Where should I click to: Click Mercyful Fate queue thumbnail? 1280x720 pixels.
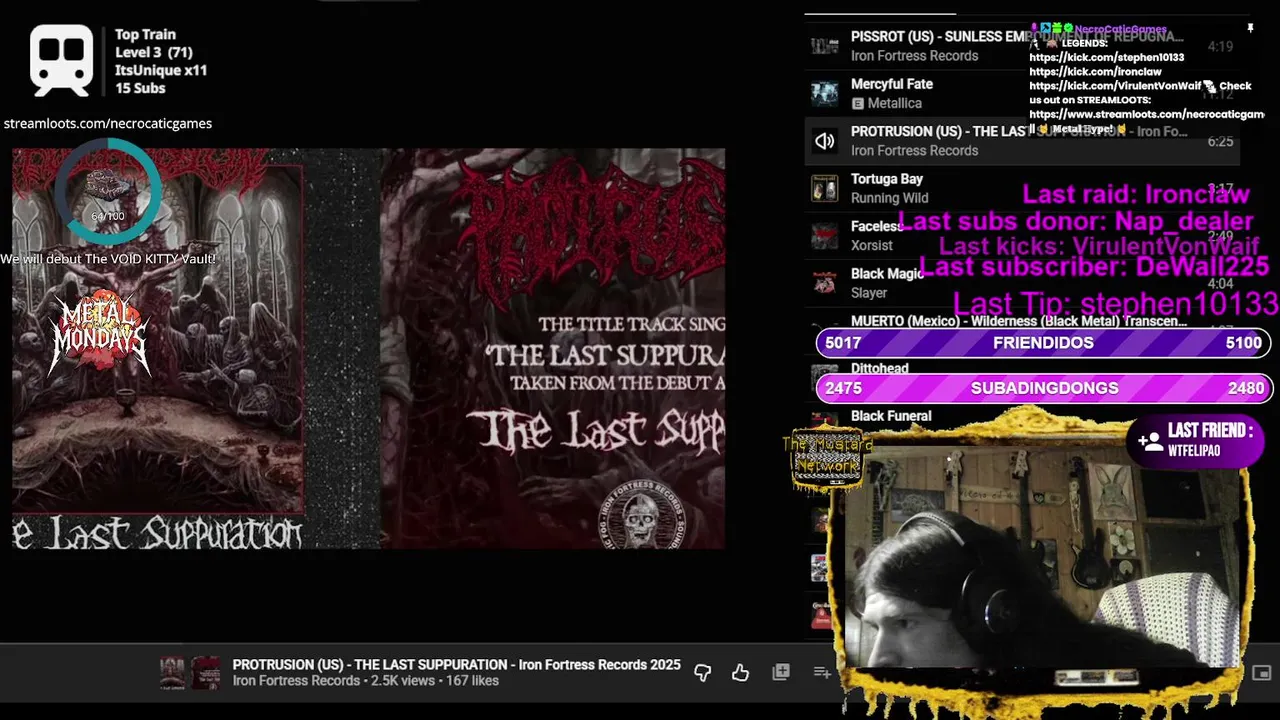(x=824, y=93)
